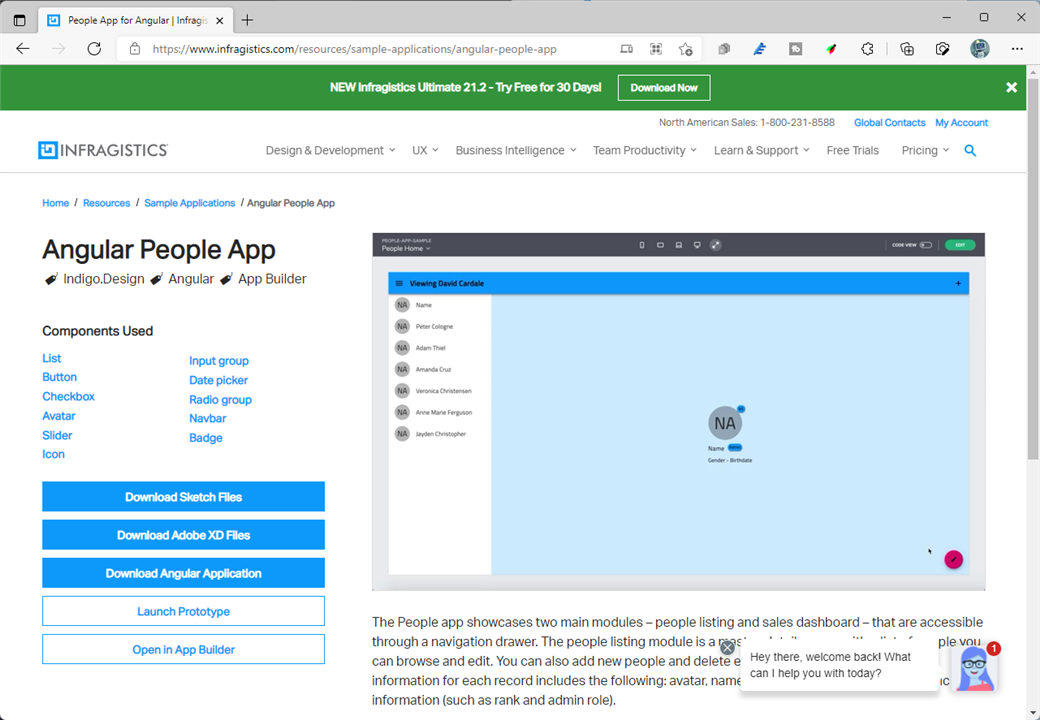Click the site lock icon in address bar
This screenshot has width=1040, height=720.
pos(135,48)
